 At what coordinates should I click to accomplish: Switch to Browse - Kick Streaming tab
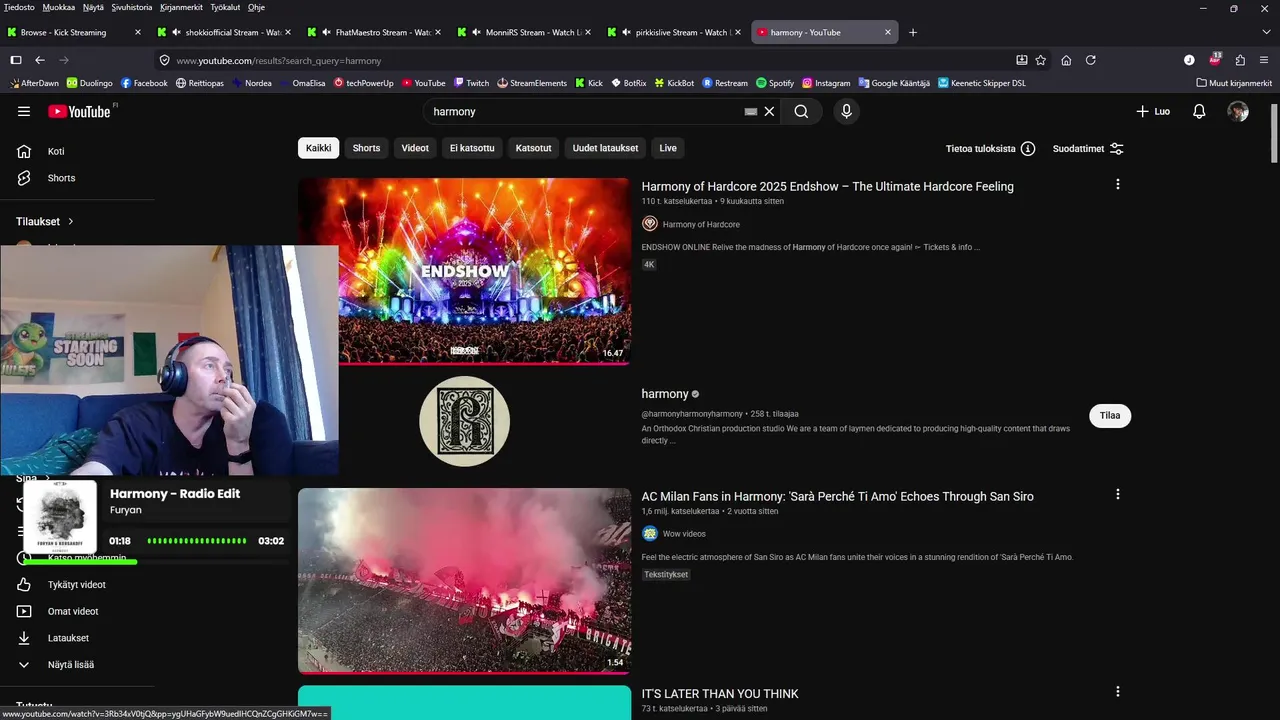click(x=74, y=32)
